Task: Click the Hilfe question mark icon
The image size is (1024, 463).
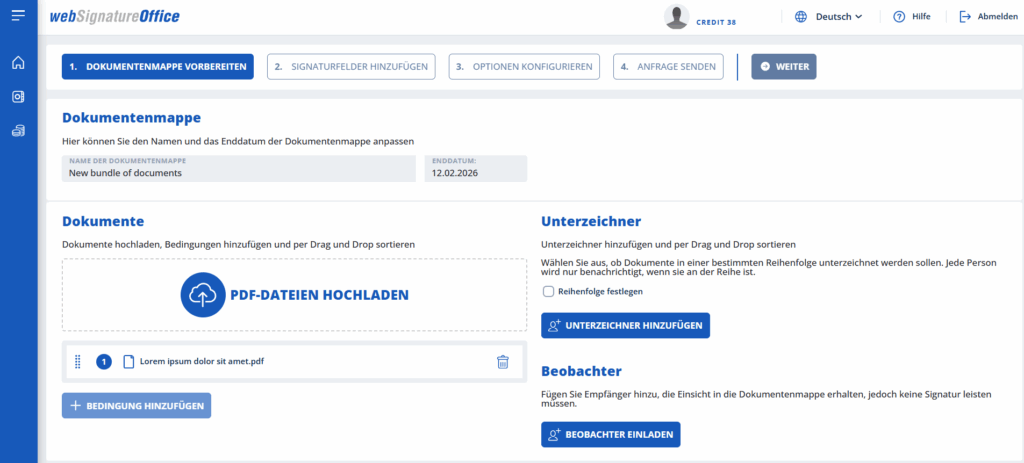Action: tap(899, 17)
